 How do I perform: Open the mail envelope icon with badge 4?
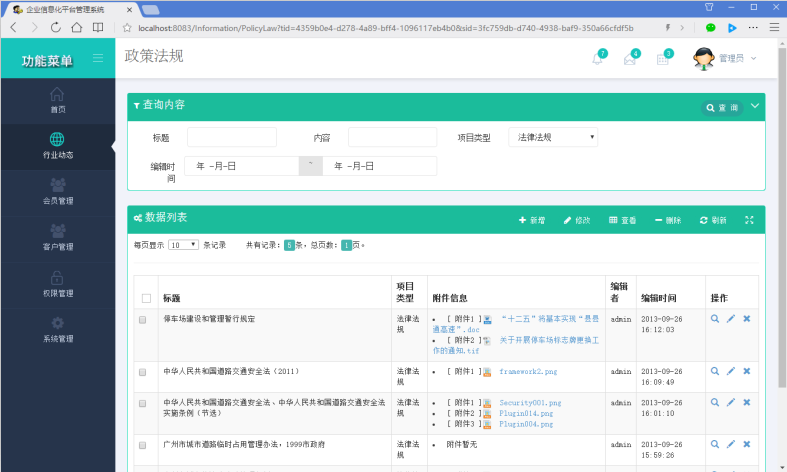(630, 59)
